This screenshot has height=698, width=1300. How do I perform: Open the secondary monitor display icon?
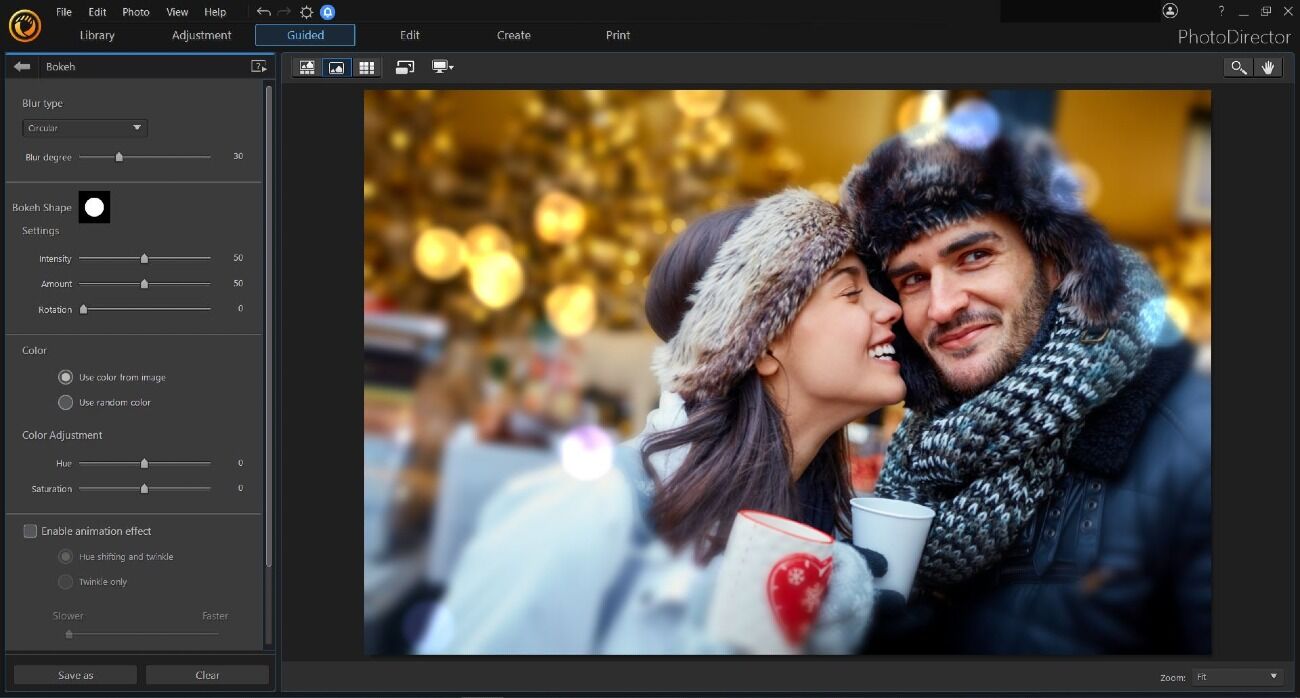(440, 66)
